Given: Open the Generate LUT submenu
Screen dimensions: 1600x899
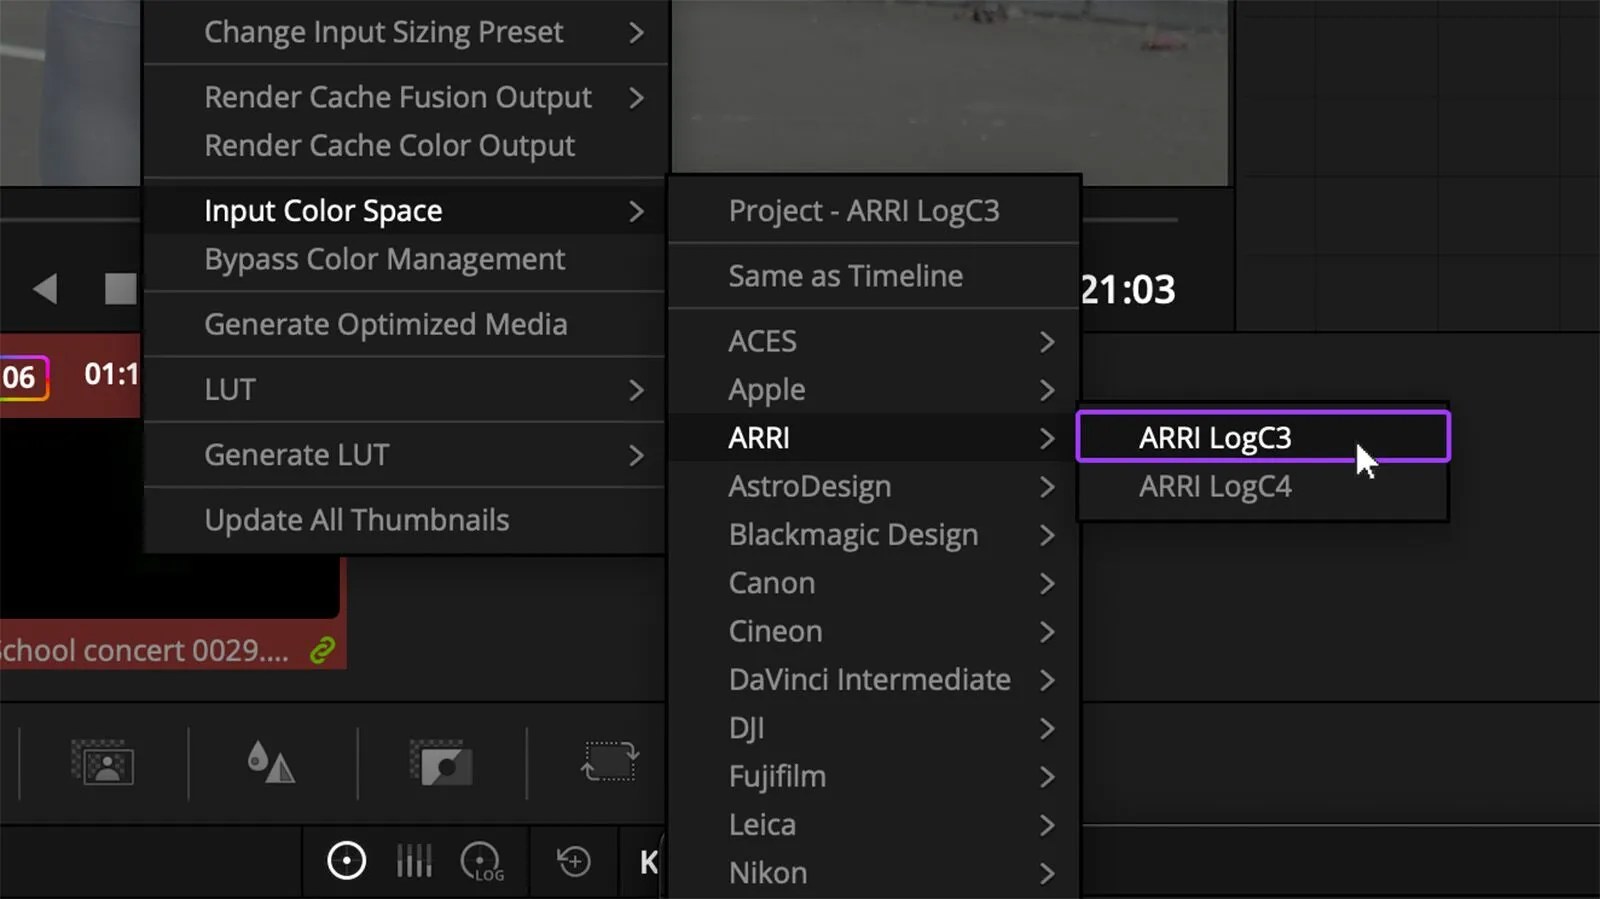Looking at the screenshot, I should (x=406, y=454).
